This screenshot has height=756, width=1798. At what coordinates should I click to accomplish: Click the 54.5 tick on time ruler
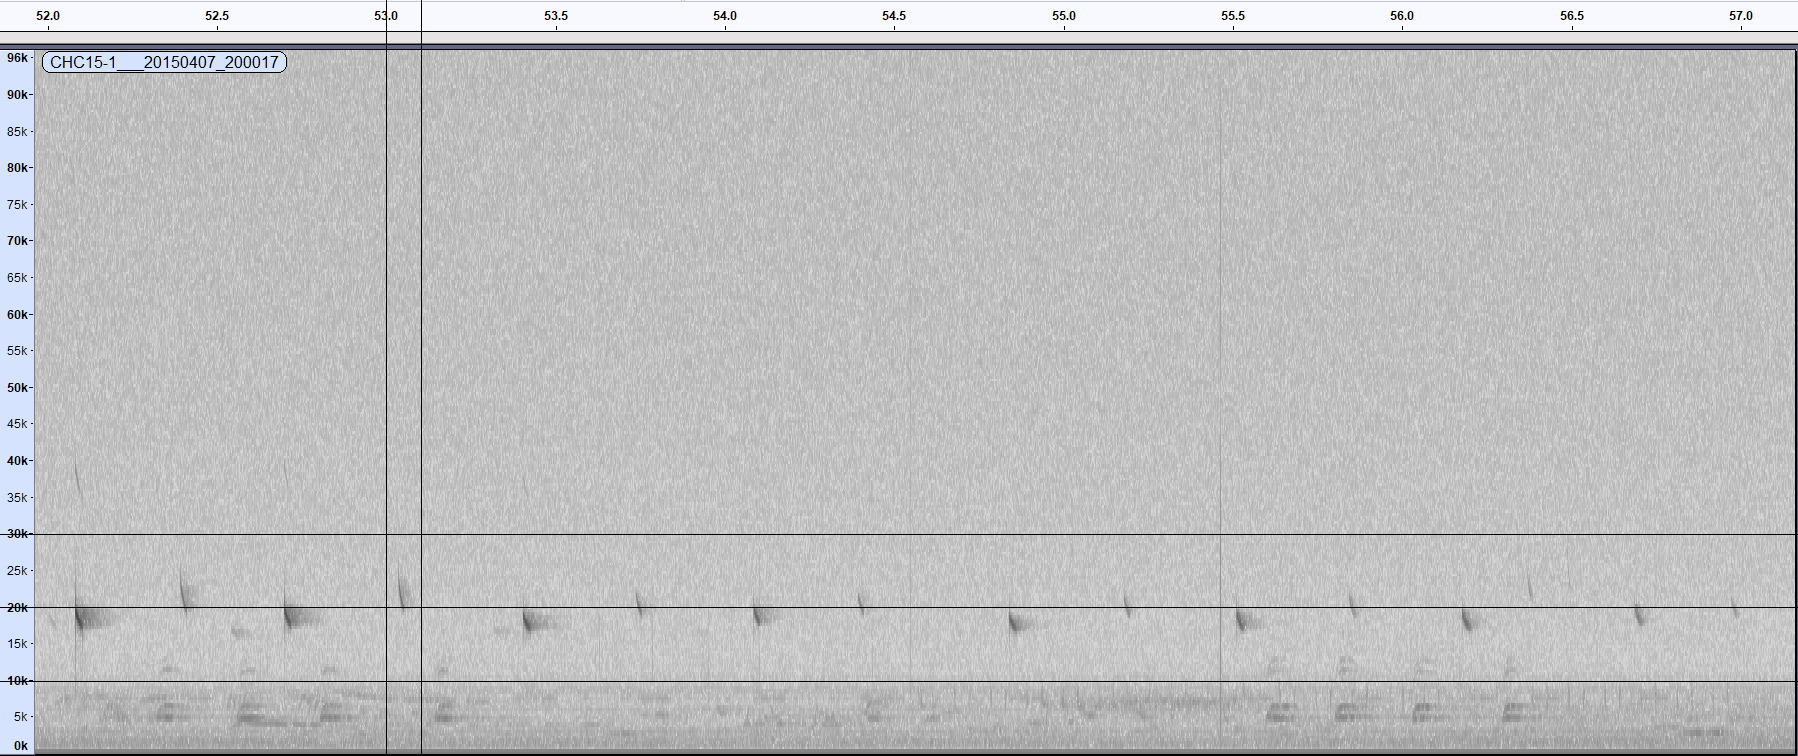894,16
